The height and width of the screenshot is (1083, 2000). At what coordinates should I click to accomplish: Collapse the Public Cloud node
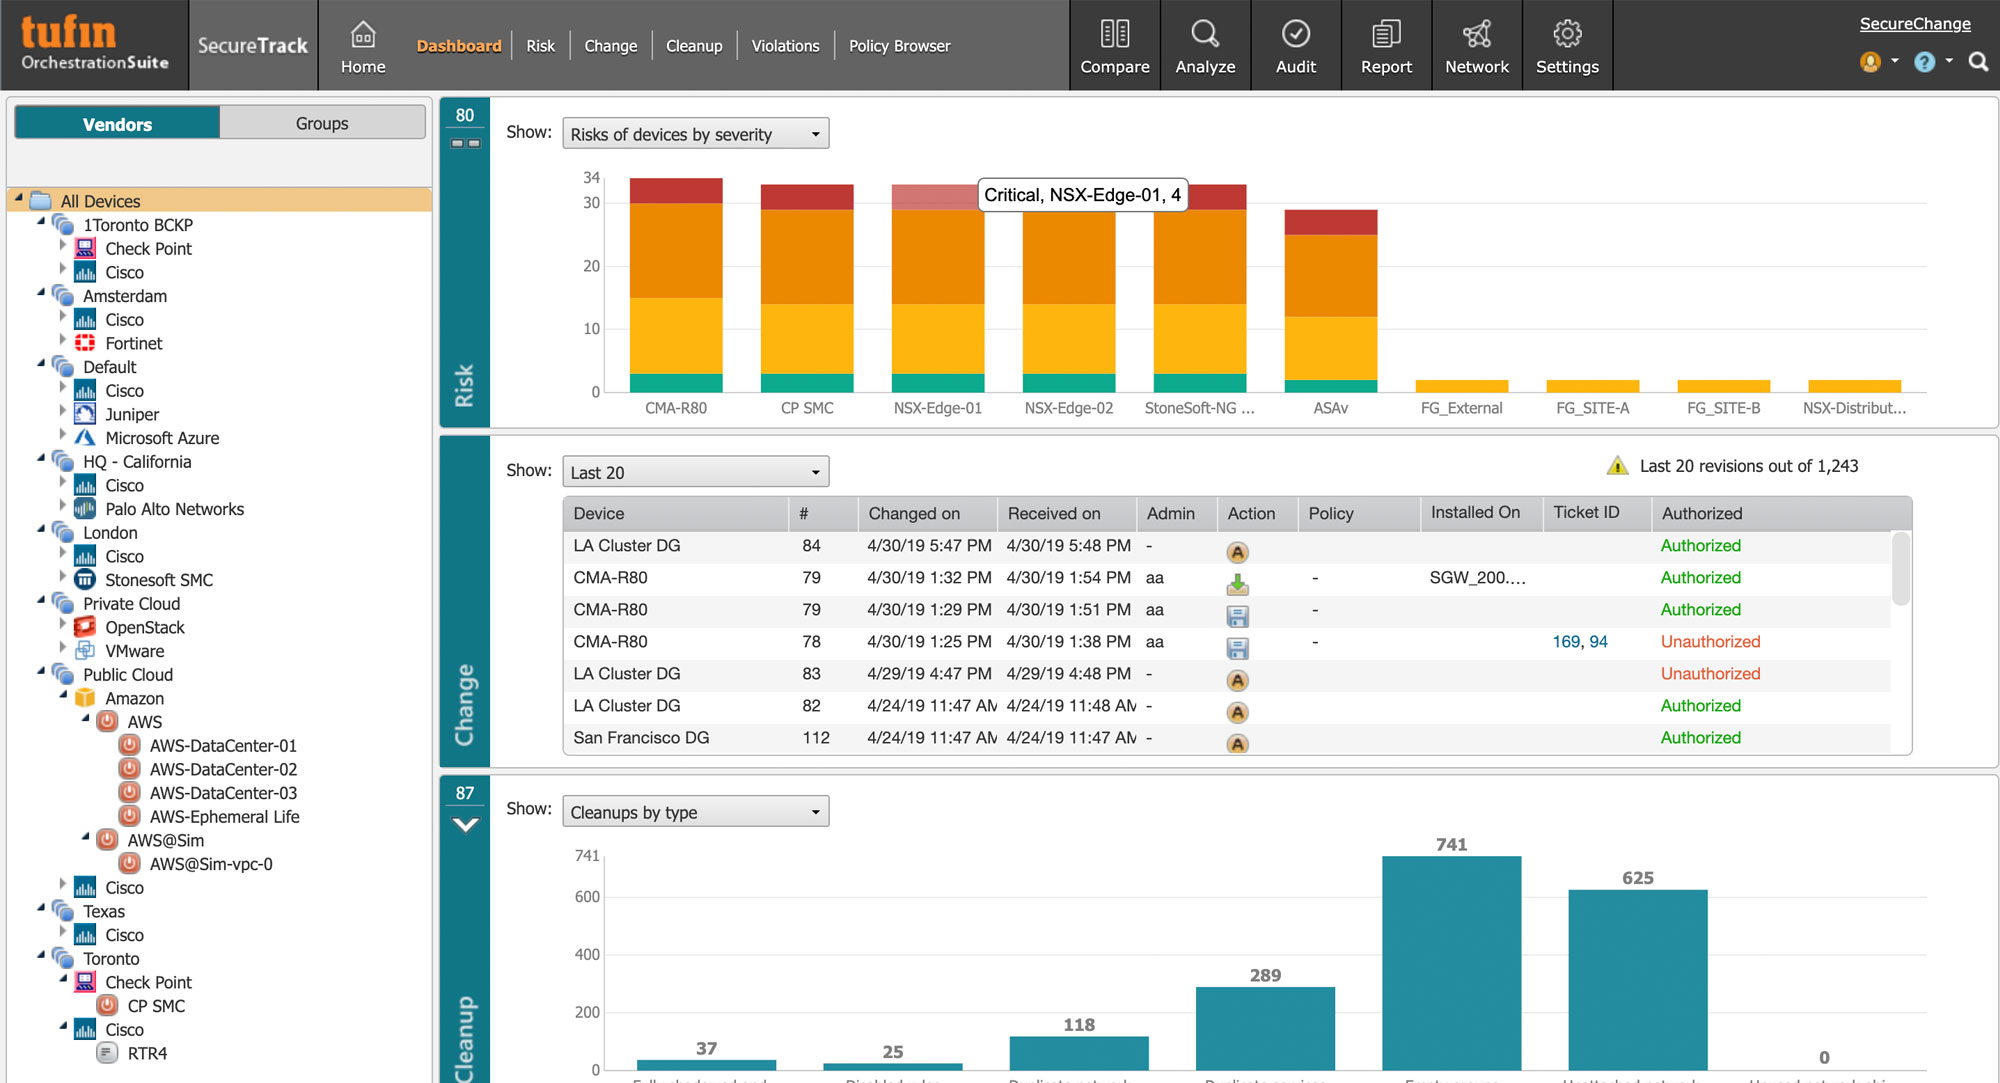coord(41,672)
